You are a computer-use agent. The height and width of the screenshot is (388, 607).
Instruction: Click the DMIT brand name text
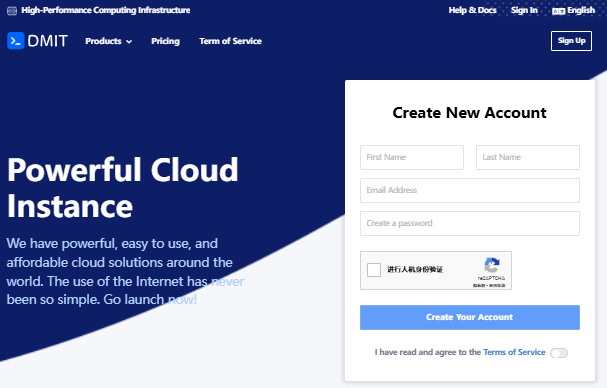pyautogui.click(x=48, y=41)
